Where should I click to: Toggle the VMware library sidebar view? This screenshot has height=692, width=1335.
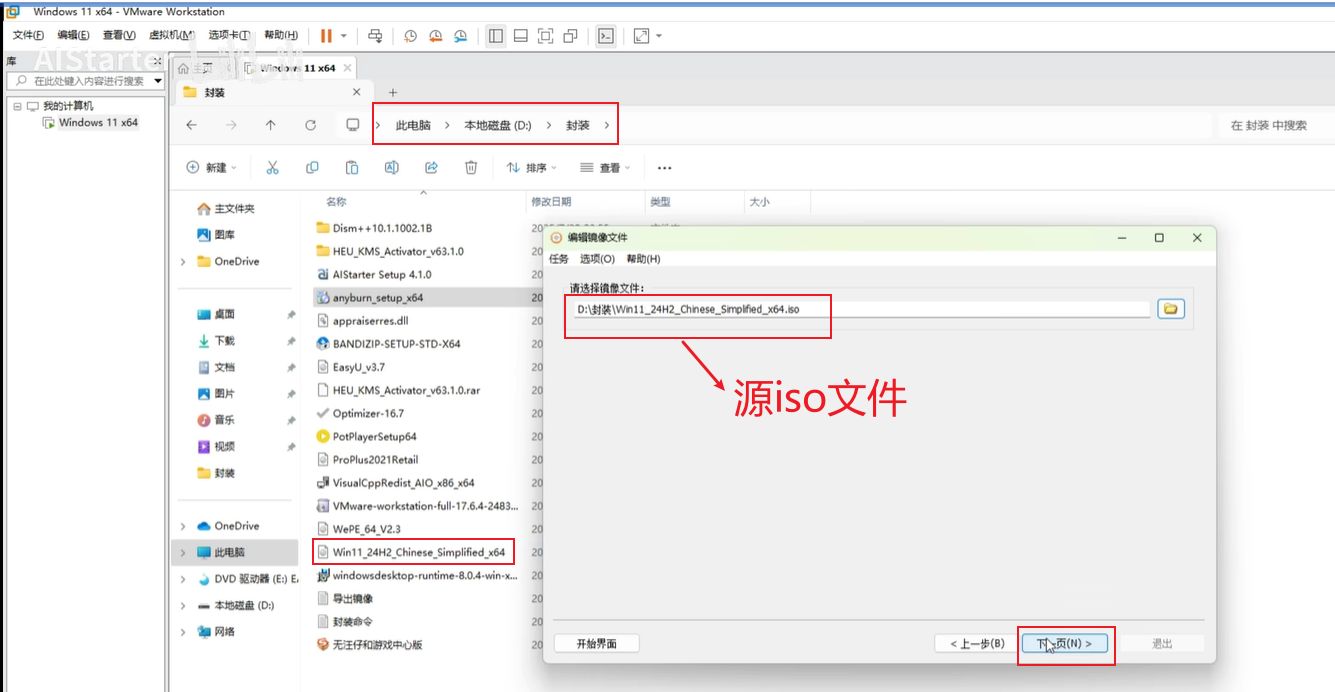click(495, 36)
